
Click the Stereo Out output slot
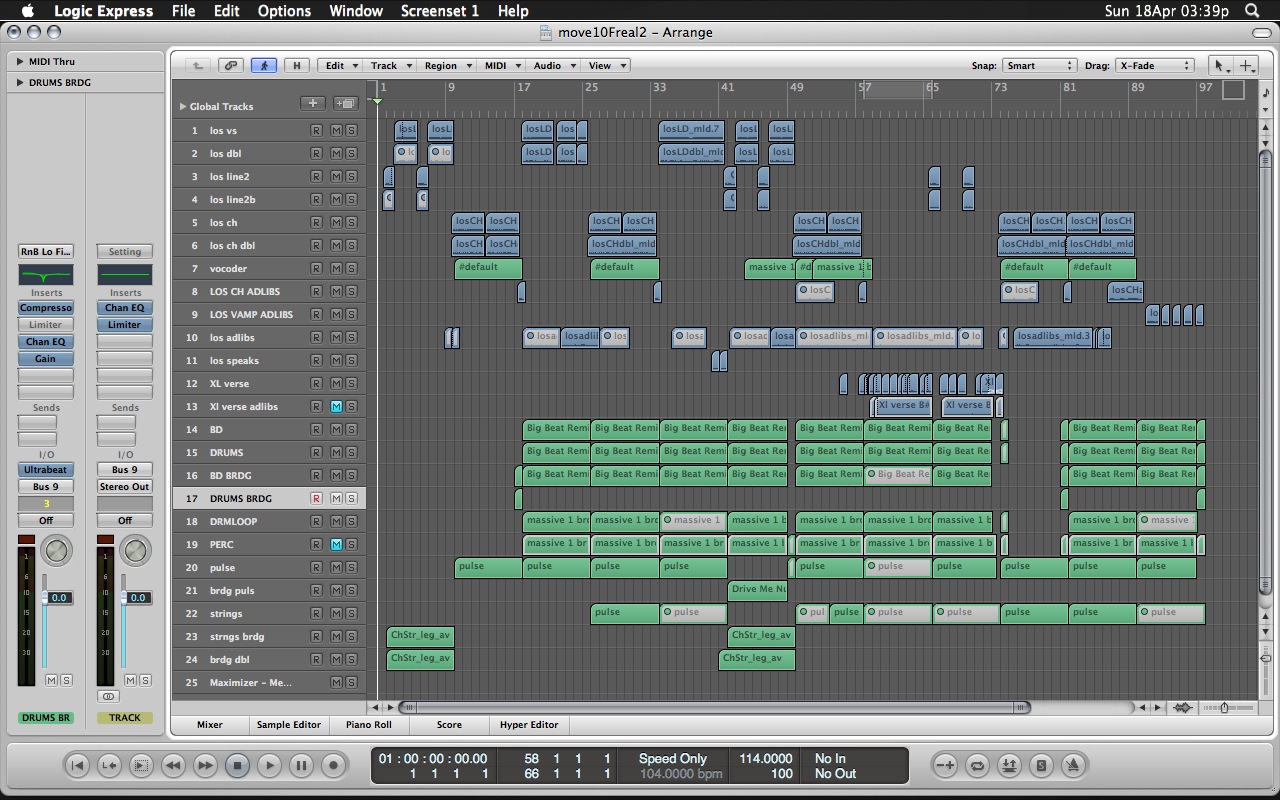[125, 487]
